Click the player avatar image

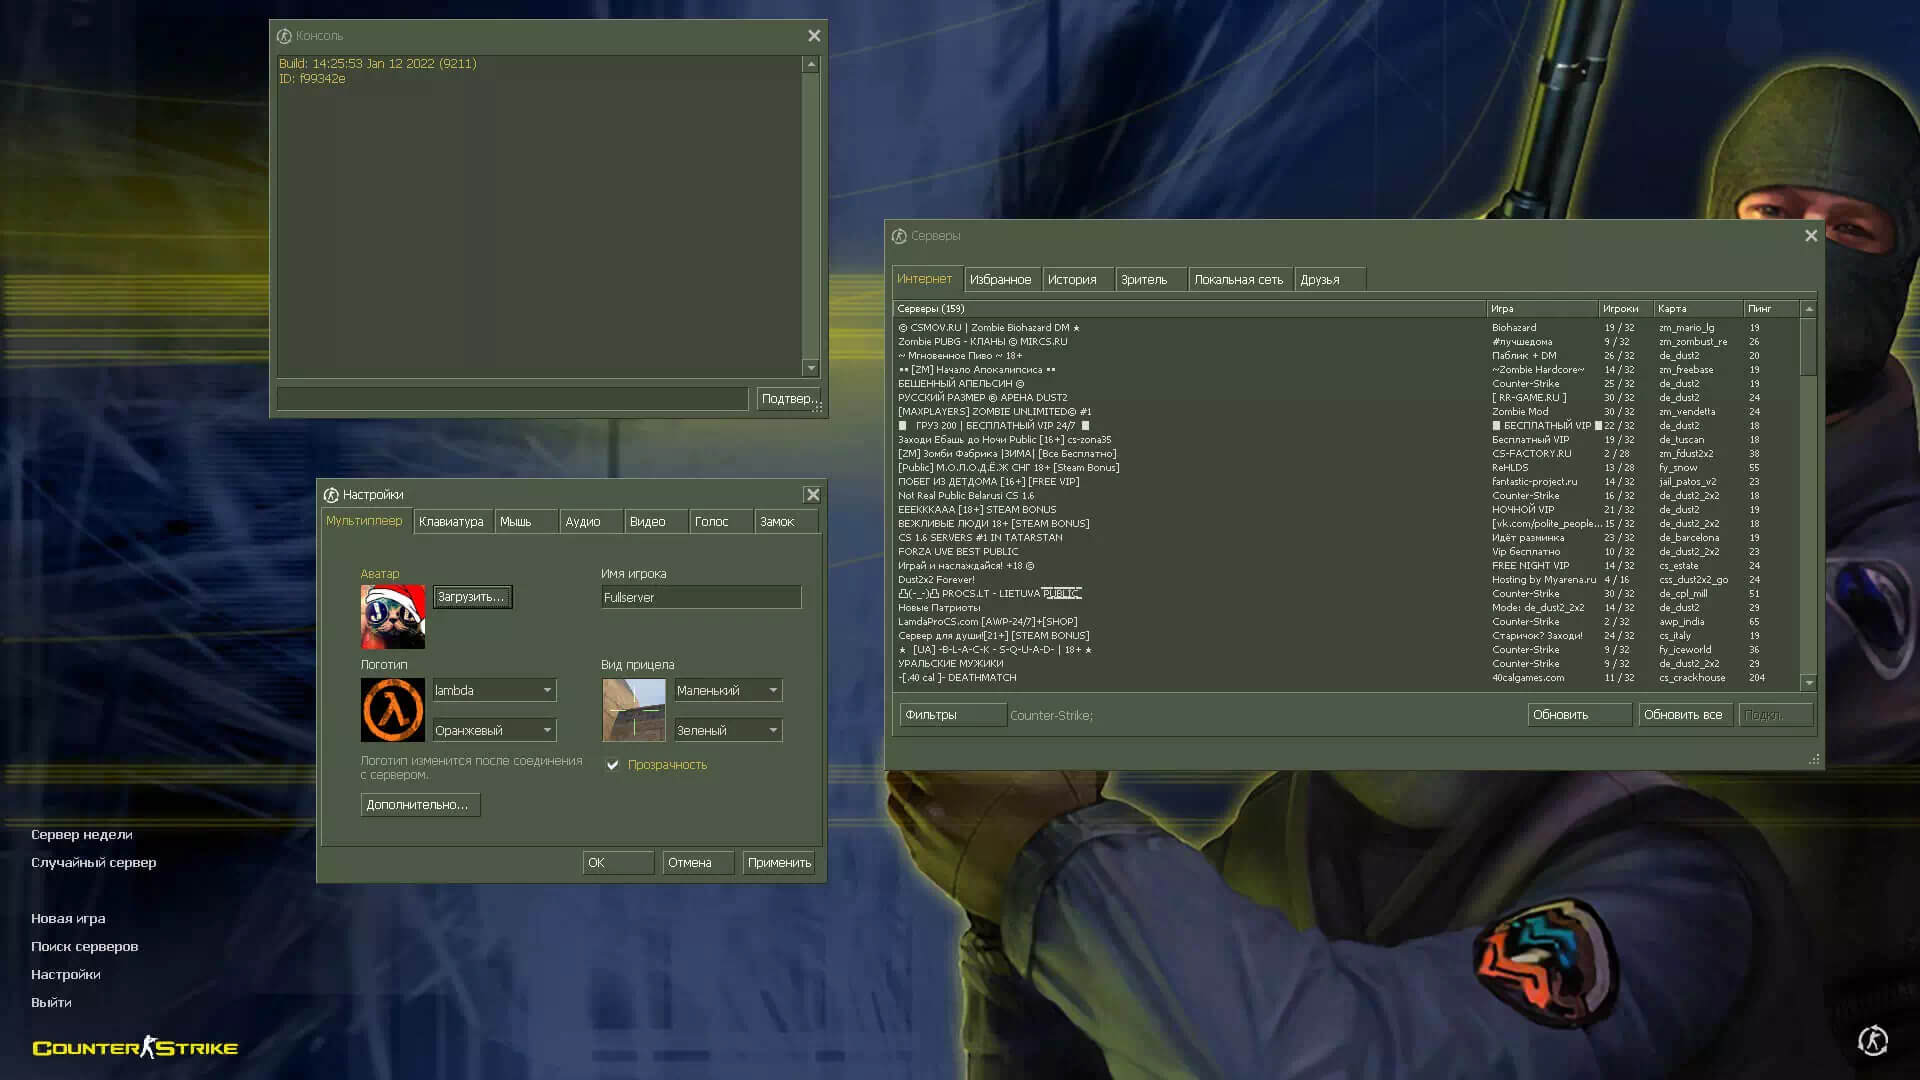click(x=392, y=617)
